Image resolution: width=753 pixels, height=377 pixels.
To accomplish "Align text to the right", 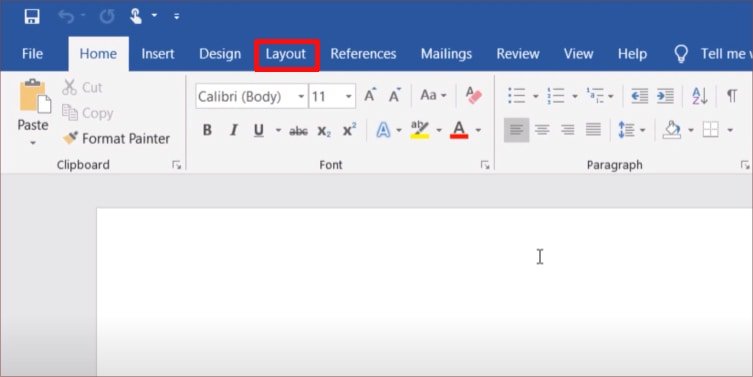I will click(x=568, y=130).
